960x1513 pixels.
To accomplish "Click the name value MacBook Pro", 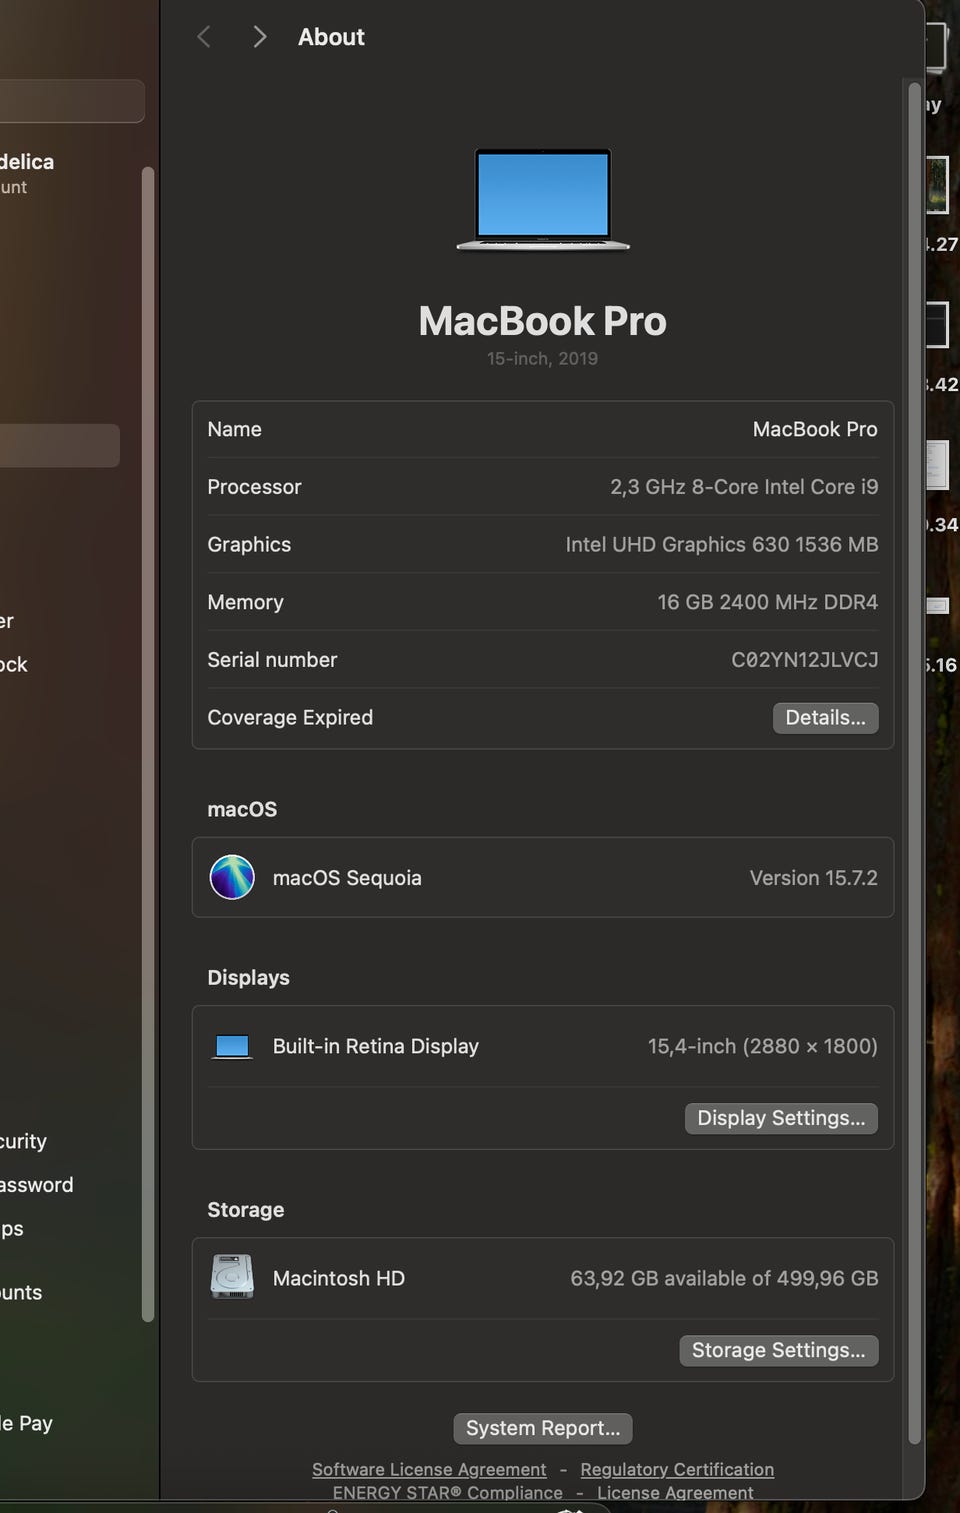I will 815,429.
